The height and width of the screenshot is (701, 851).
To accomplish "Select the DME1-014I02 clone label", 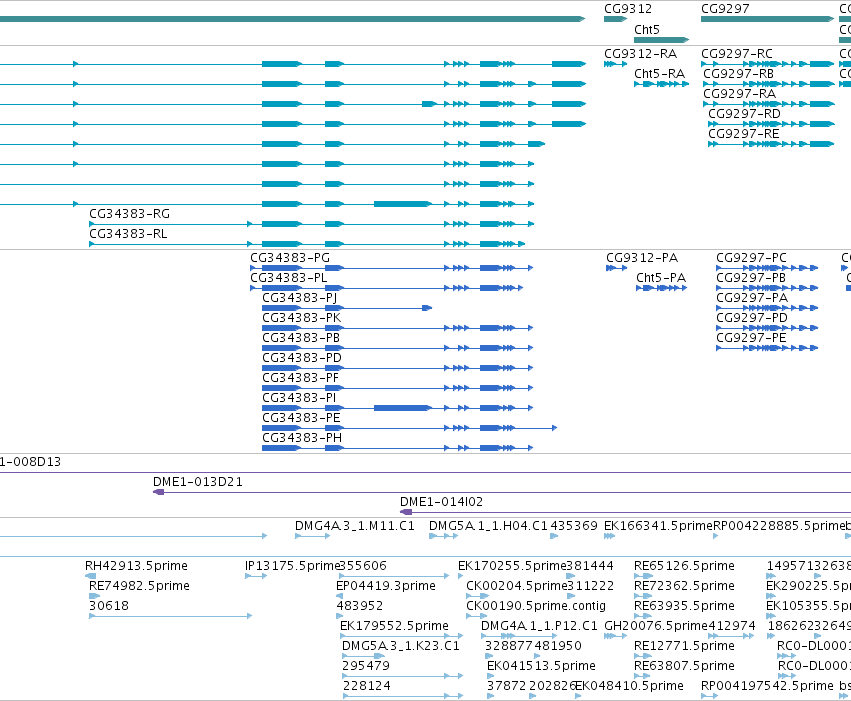I will coord(441,502).
